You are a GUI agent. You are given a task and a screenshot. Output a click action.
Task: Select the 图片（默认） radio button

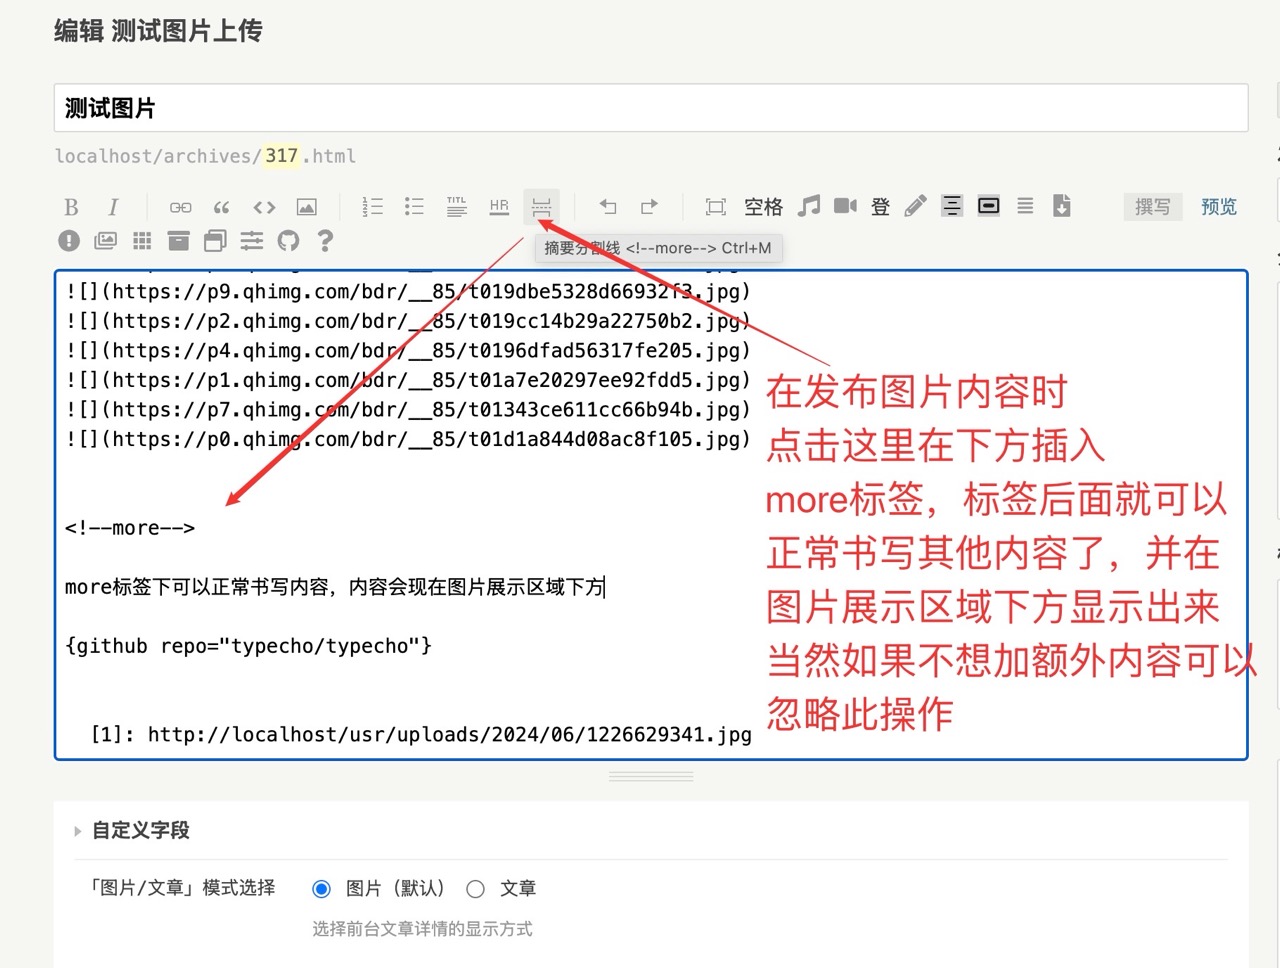321,888
